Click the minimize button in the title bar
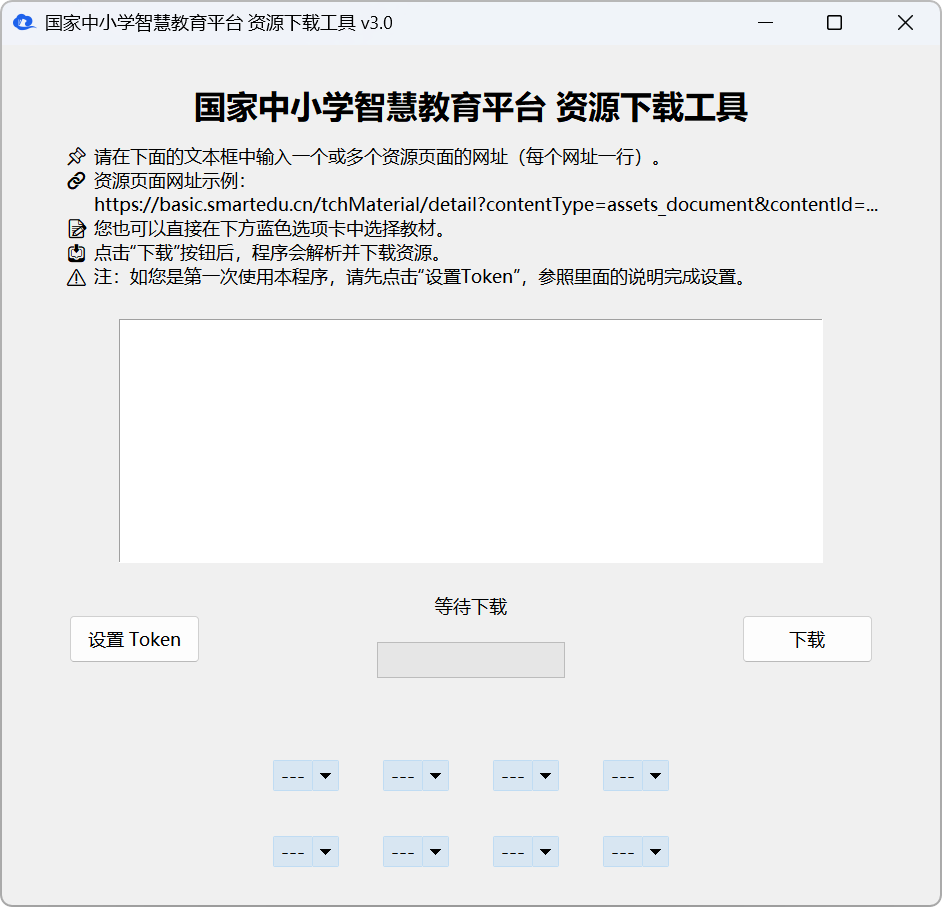 (765, 21)
